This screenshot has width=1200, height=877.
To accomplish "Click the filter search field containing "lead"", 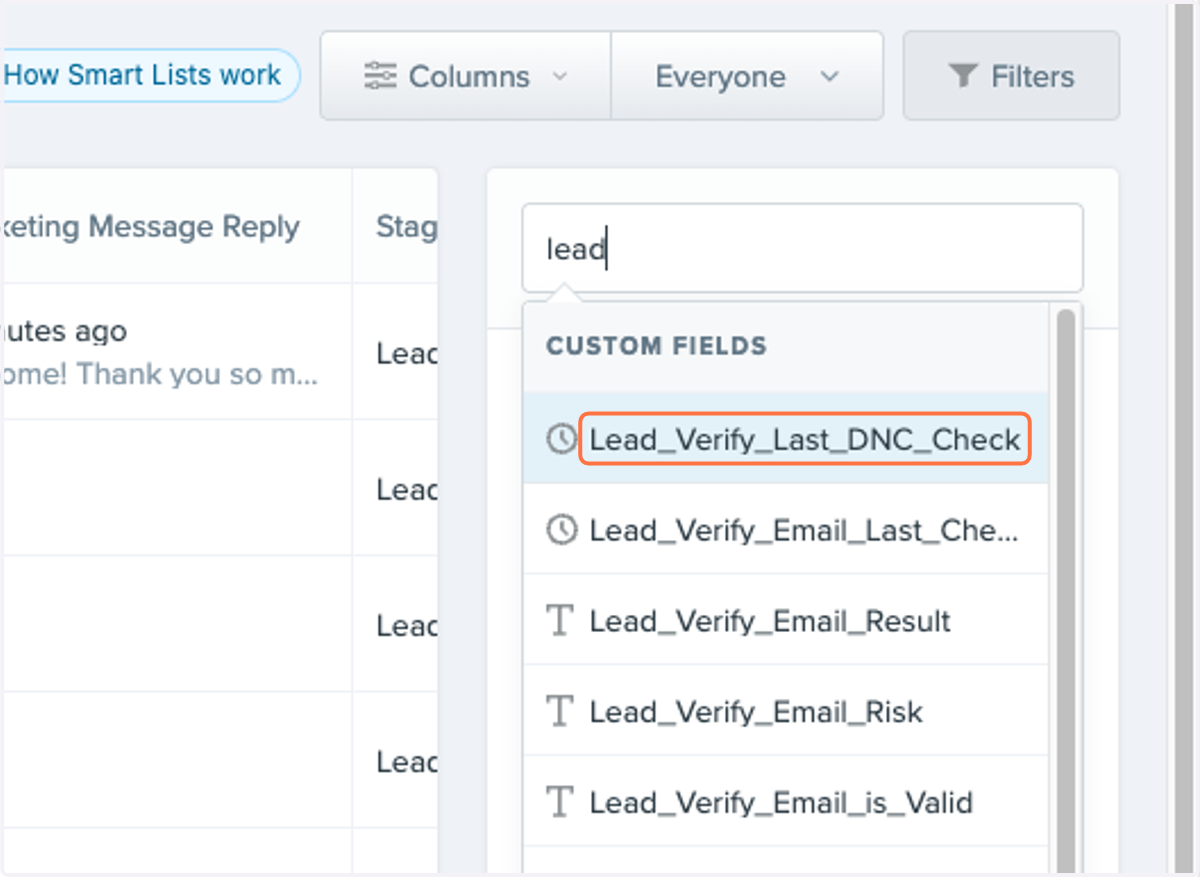I will coord(802,248).
